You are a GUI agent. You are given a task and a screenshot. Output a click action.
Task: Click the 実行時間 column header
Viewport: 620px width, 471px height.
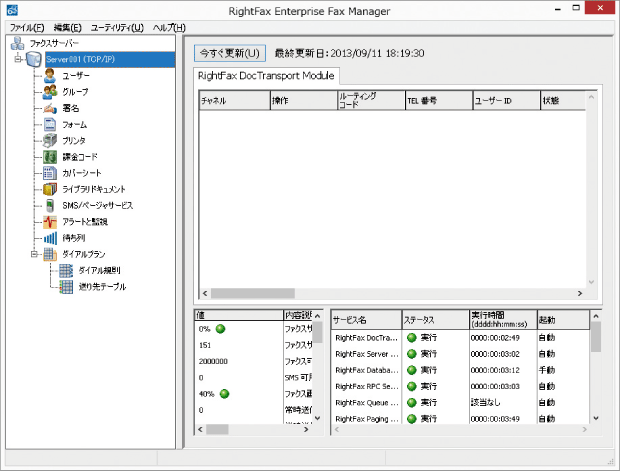pos(503,320)
